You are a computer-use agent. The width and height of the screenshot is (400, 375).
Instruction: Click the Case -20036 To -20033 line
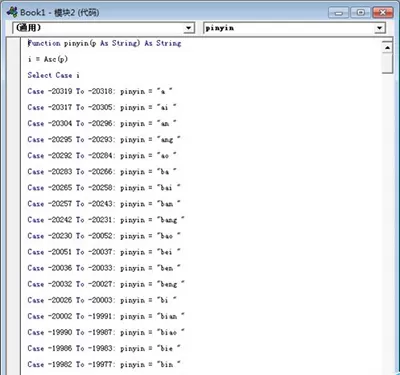pos(104,268)
